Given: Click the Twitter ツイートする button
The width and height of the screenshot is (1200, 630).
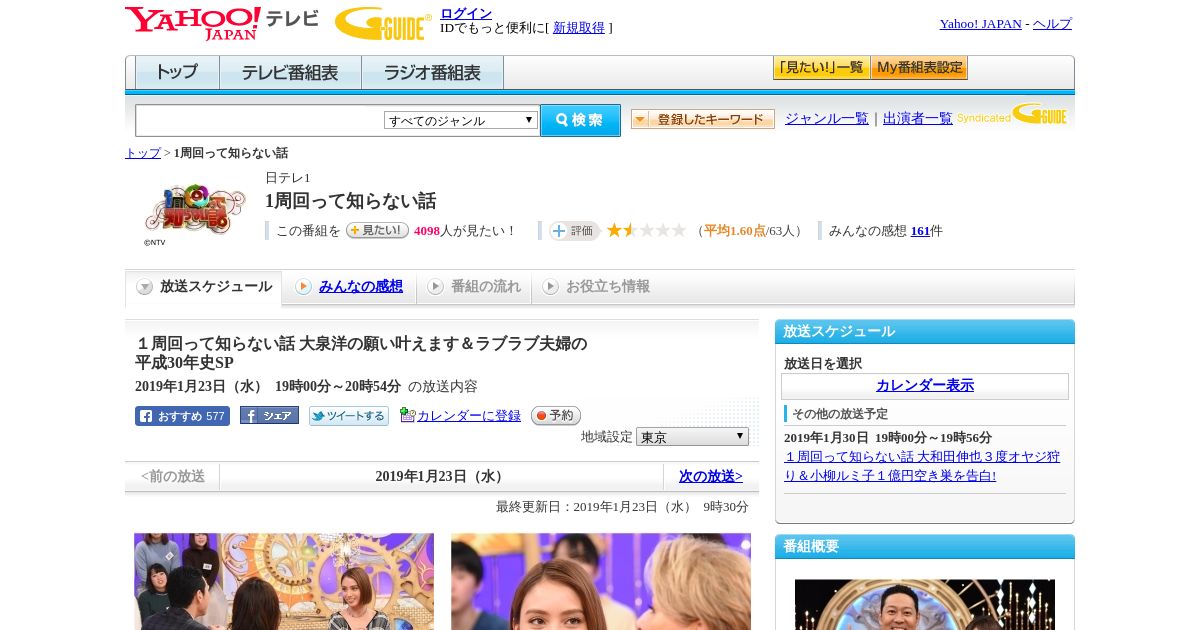Looking at the screenshot, I should point(348,416).
